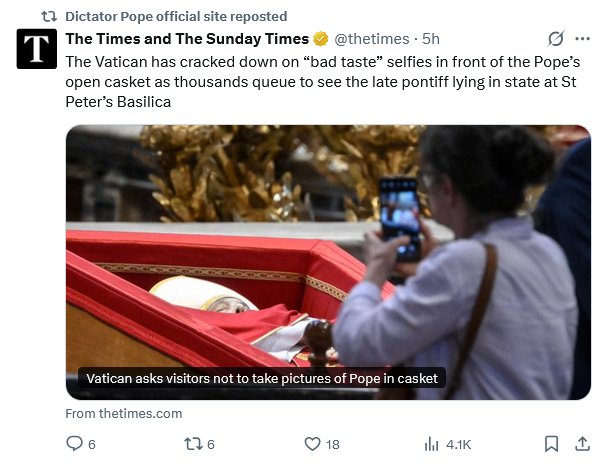Open the three-dot more options menu
This screenshot has width=609, height=466.
pyautogui.click(x=582, y=39)
